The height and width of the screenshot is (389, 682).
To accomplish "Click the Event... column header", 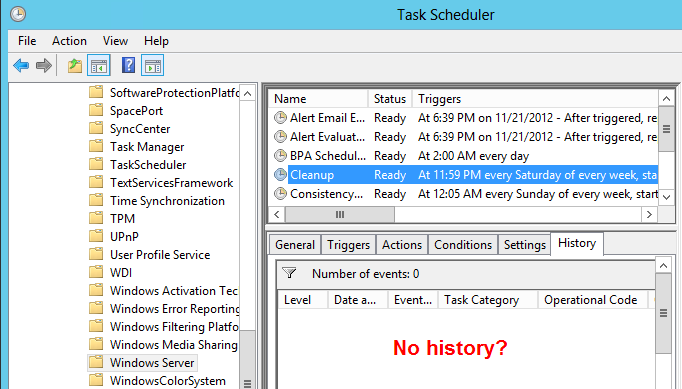I will [413, 300].
